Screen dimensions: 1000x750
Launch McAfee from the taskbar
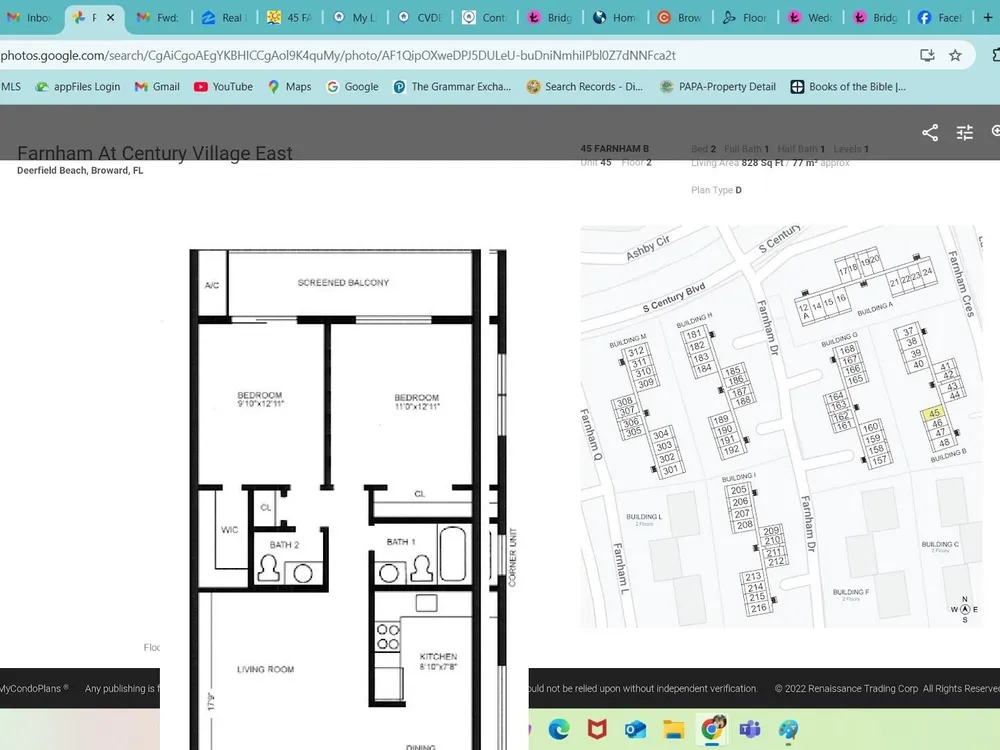tap(597, 729)
